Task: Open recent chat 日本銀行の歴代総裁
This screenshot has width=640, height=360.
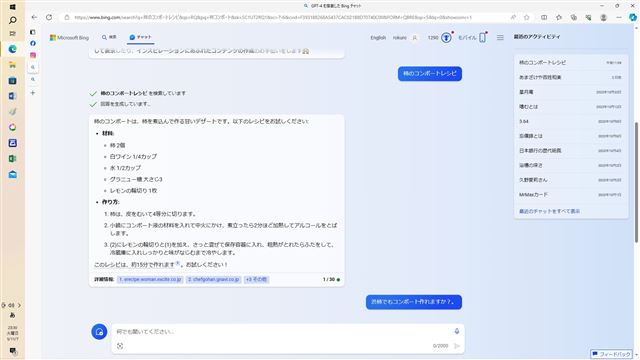Action: point(571,151)
